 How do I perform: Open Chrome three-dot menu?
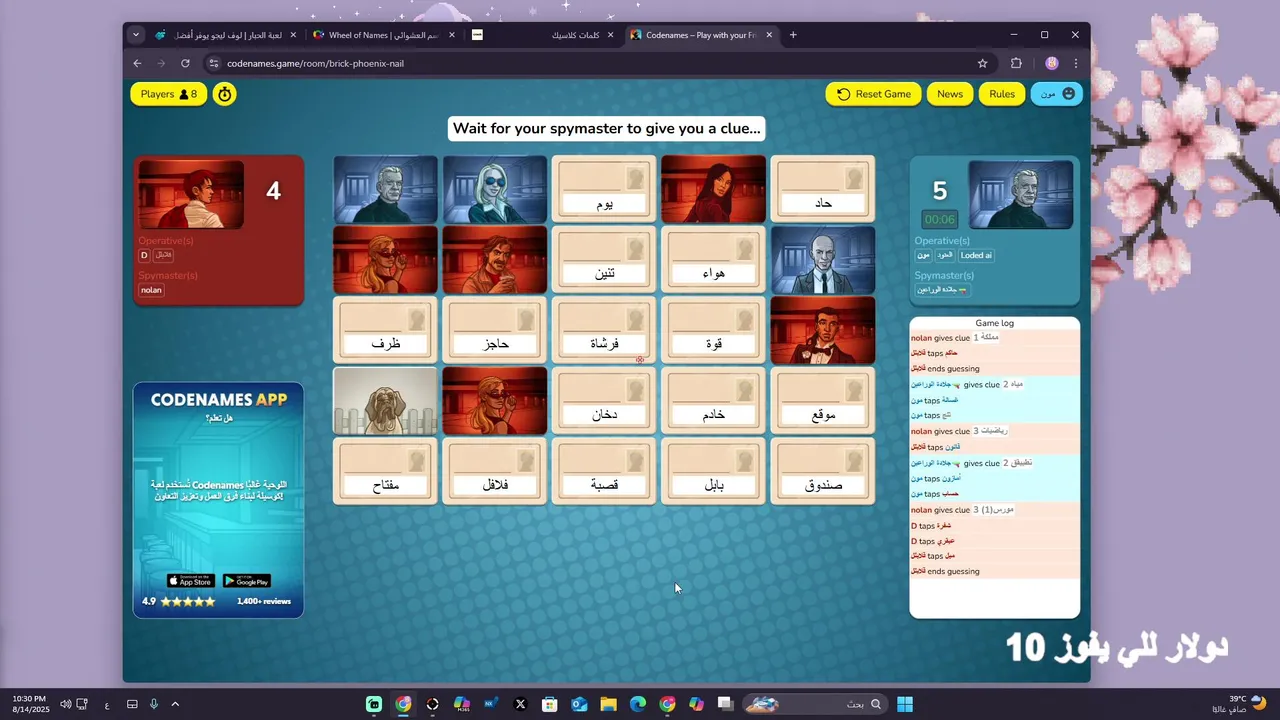point(1076,63)
